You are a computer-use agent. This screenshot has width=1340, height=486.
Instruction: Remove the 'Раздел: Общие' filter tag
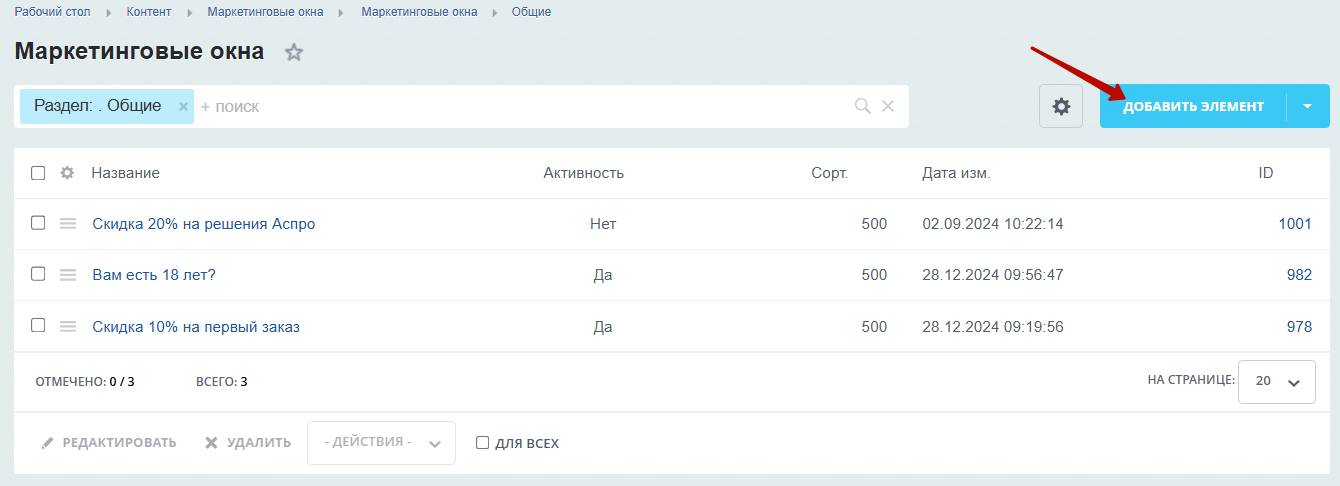183,106
